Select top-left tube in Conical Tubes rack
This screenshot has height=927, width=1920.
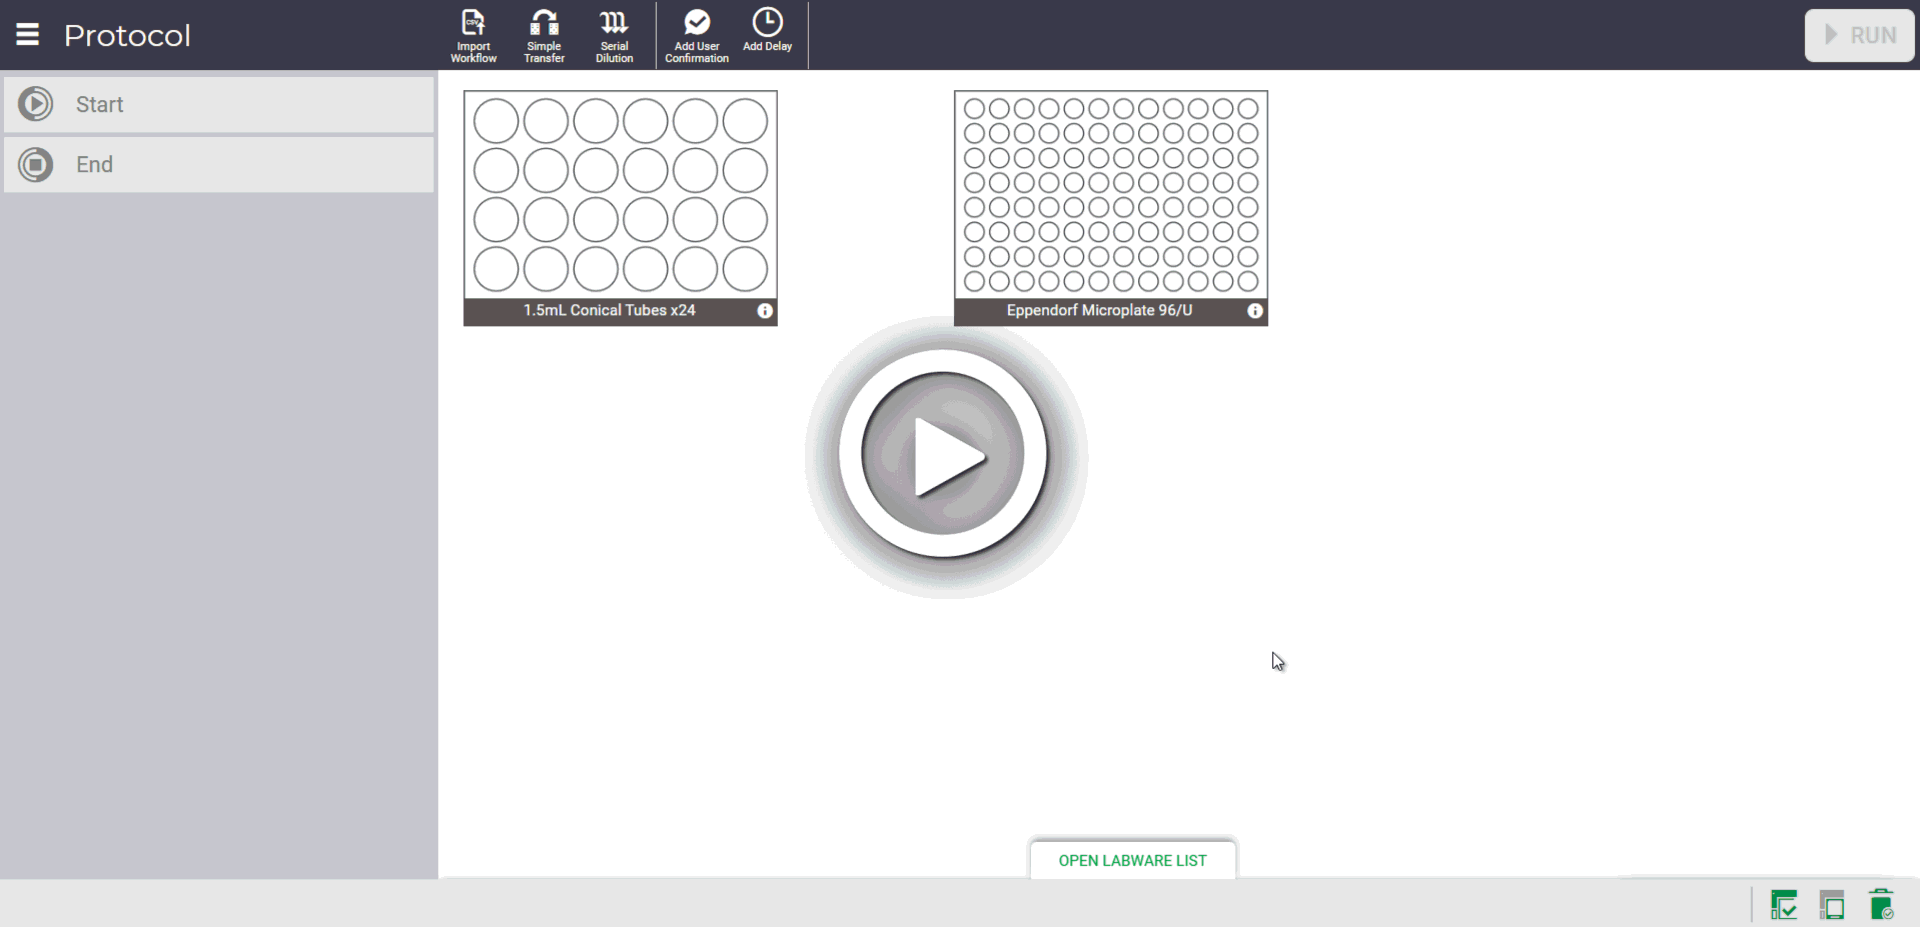(x=496, y=121)
